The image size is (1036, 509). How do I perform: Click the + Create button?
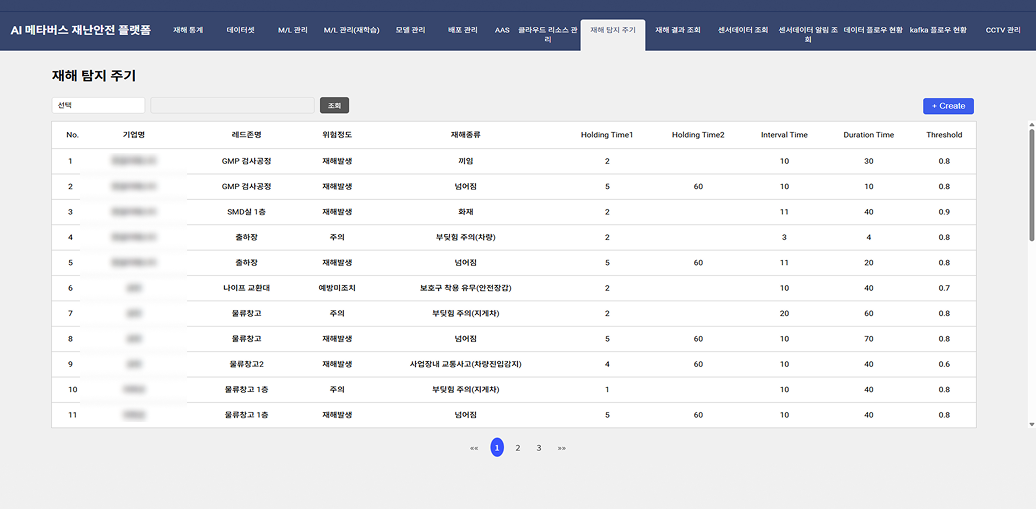click(x=948, y=106)
